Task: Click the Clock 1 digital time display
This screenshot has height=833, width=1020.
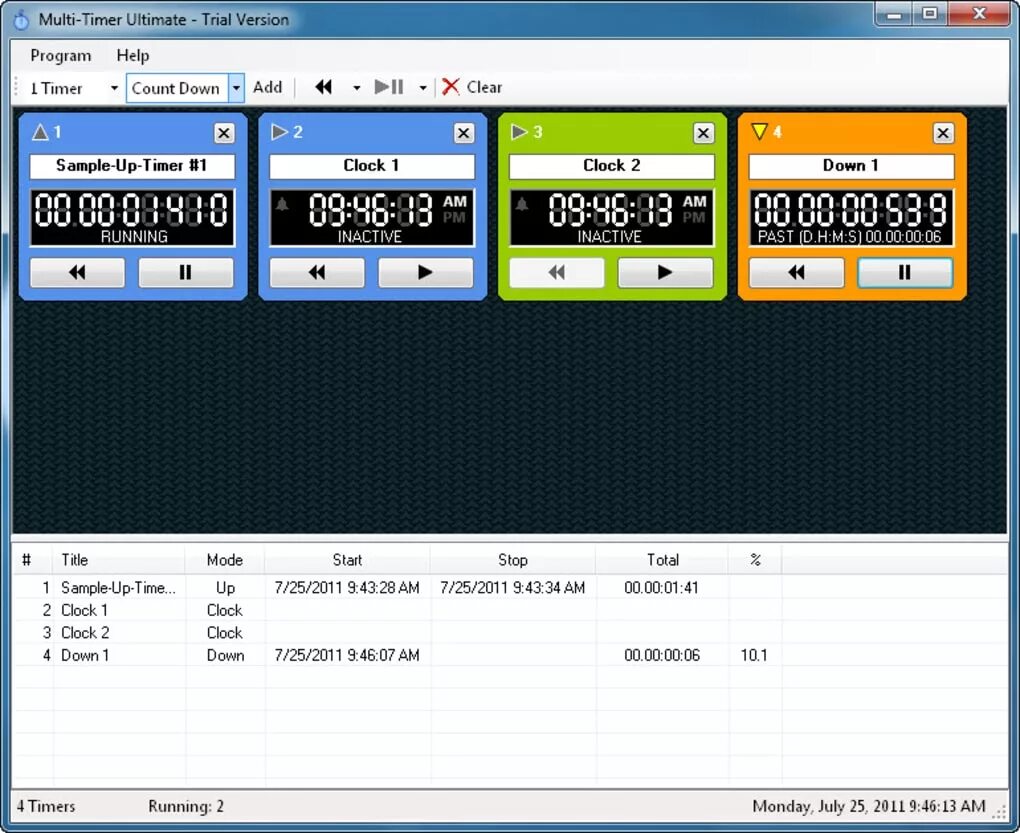Action: (371, 218)
